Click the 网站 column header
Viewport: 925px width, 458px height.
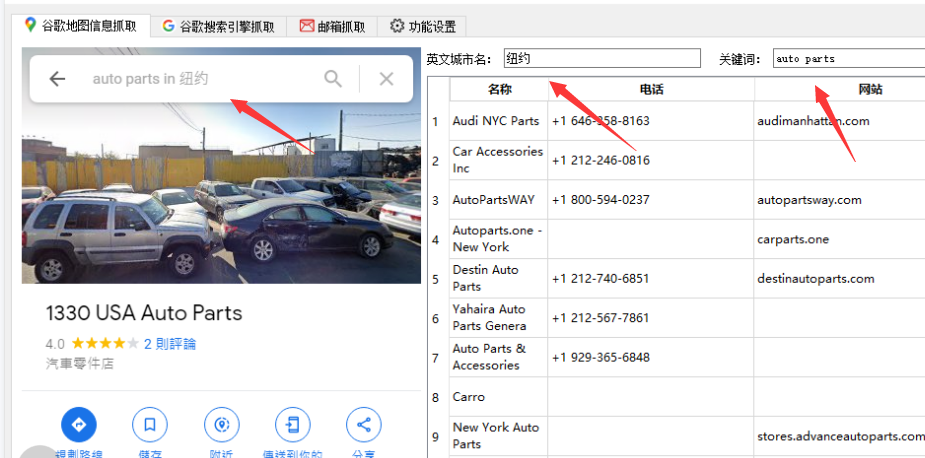pyautogui.click(x=839, y=89)
